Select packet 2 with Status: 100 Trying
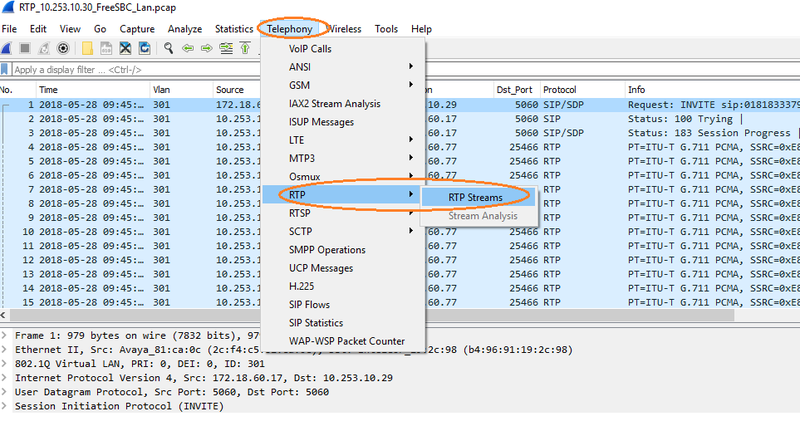The image size is (800, 426). click(x=400, y=119)
